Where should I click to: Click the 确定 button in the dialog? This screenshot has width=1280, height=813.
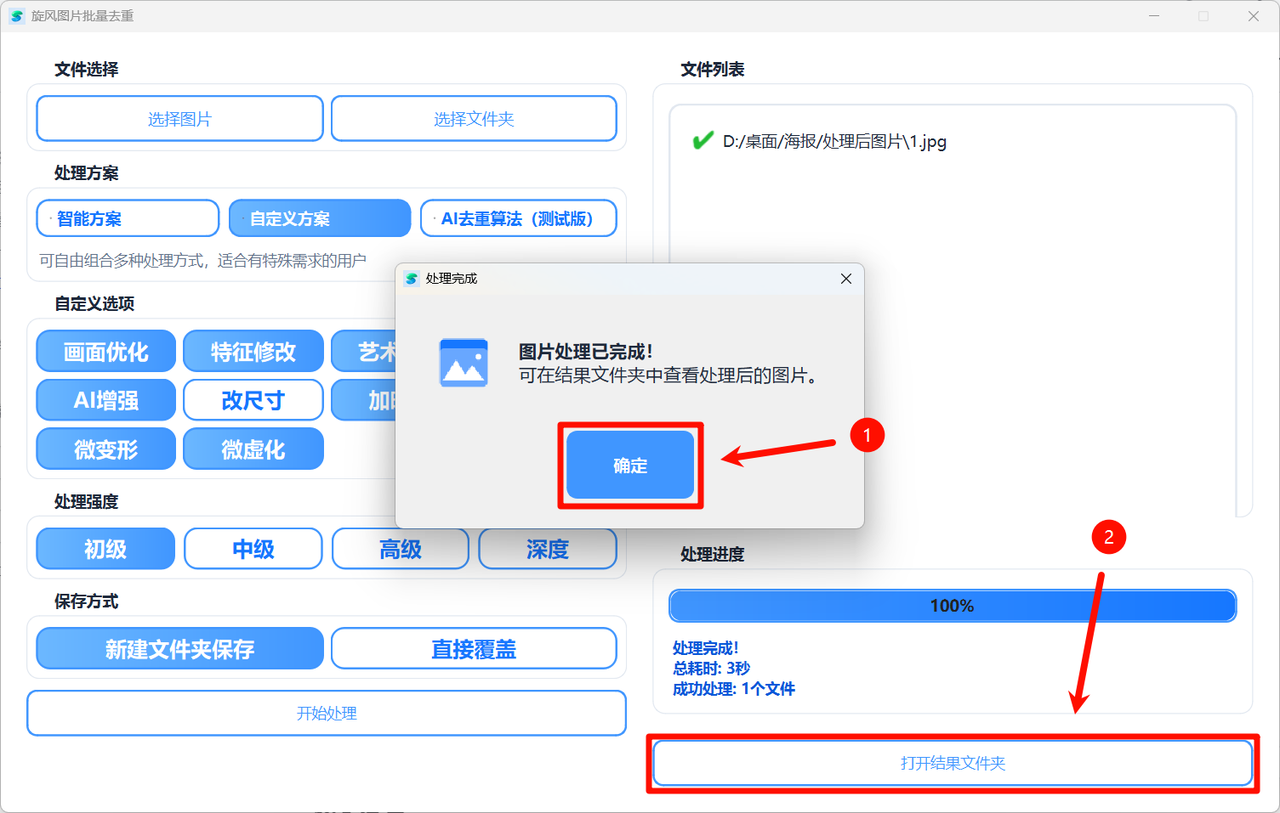coord(630,465)
